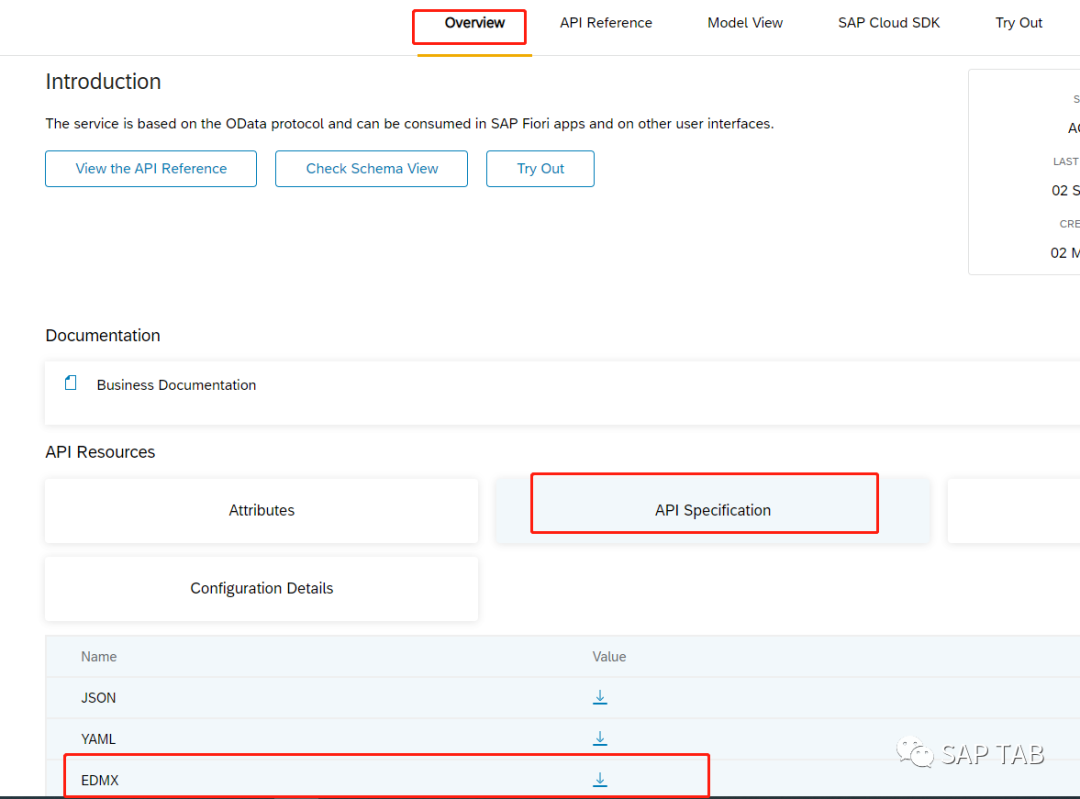Click the Business Documentation document icon
Image resolution: width=1080 pixels, height=799 pixels.
[x=70, y=383]
